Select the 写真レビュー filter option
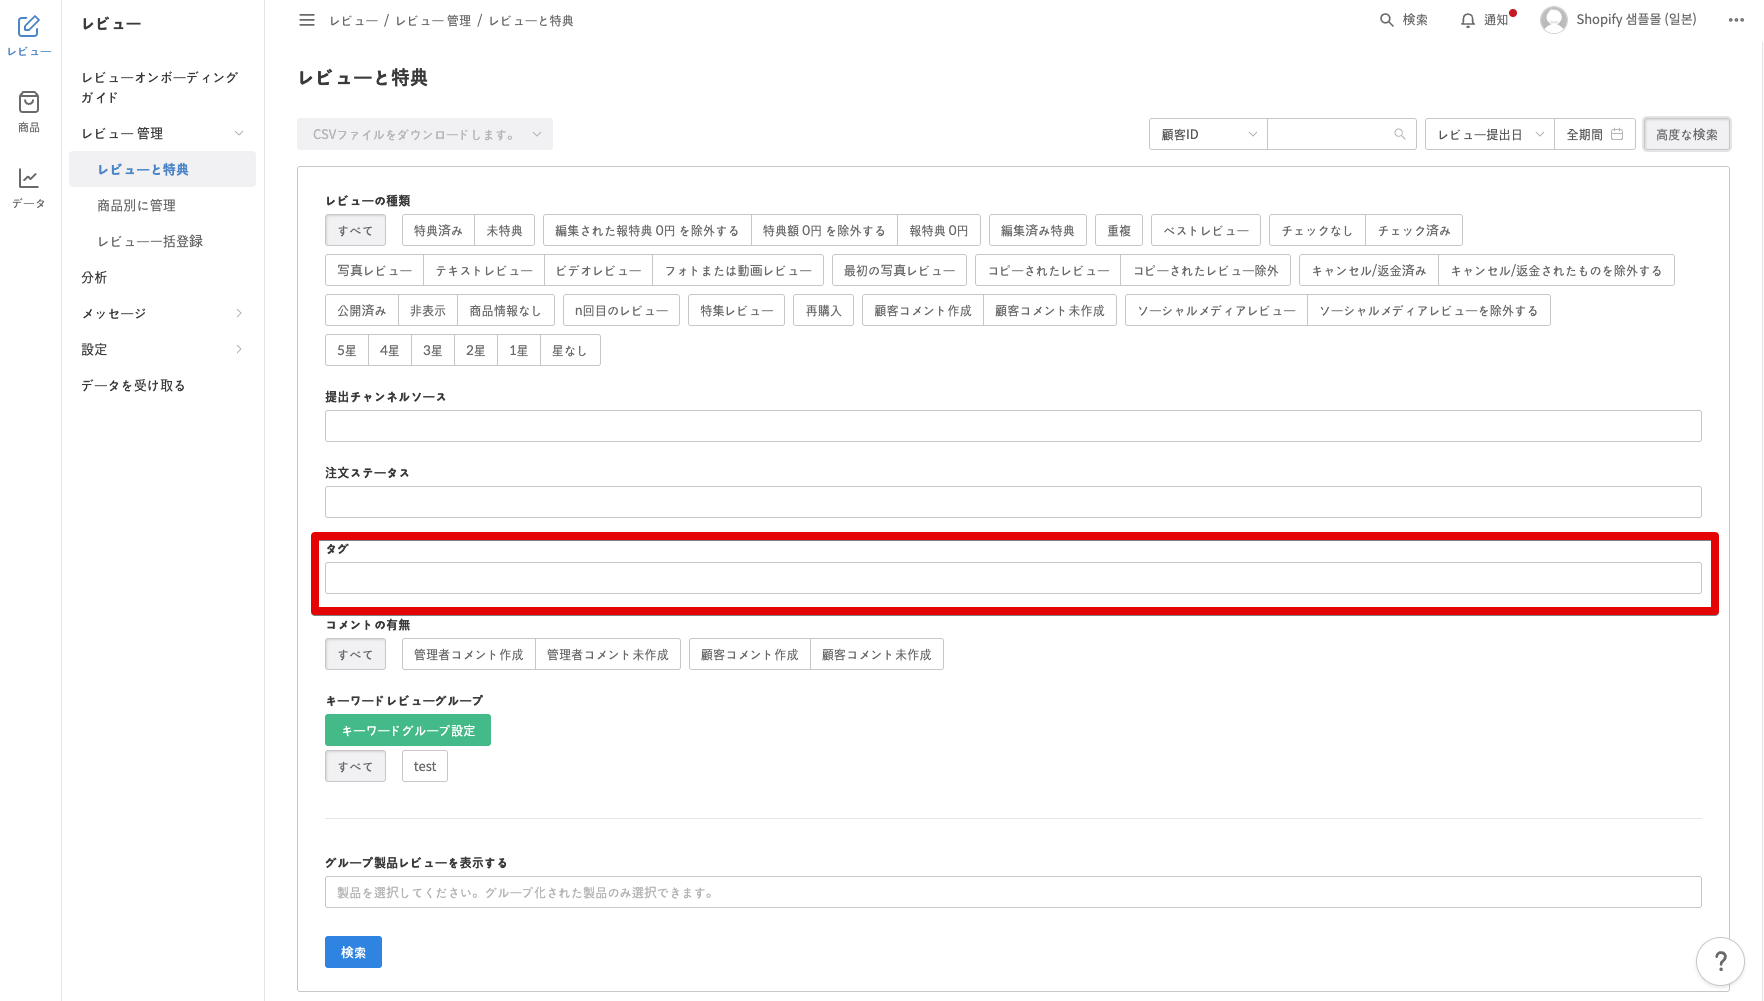This screenshot has height=1001, width=1764. click(374, 271)
